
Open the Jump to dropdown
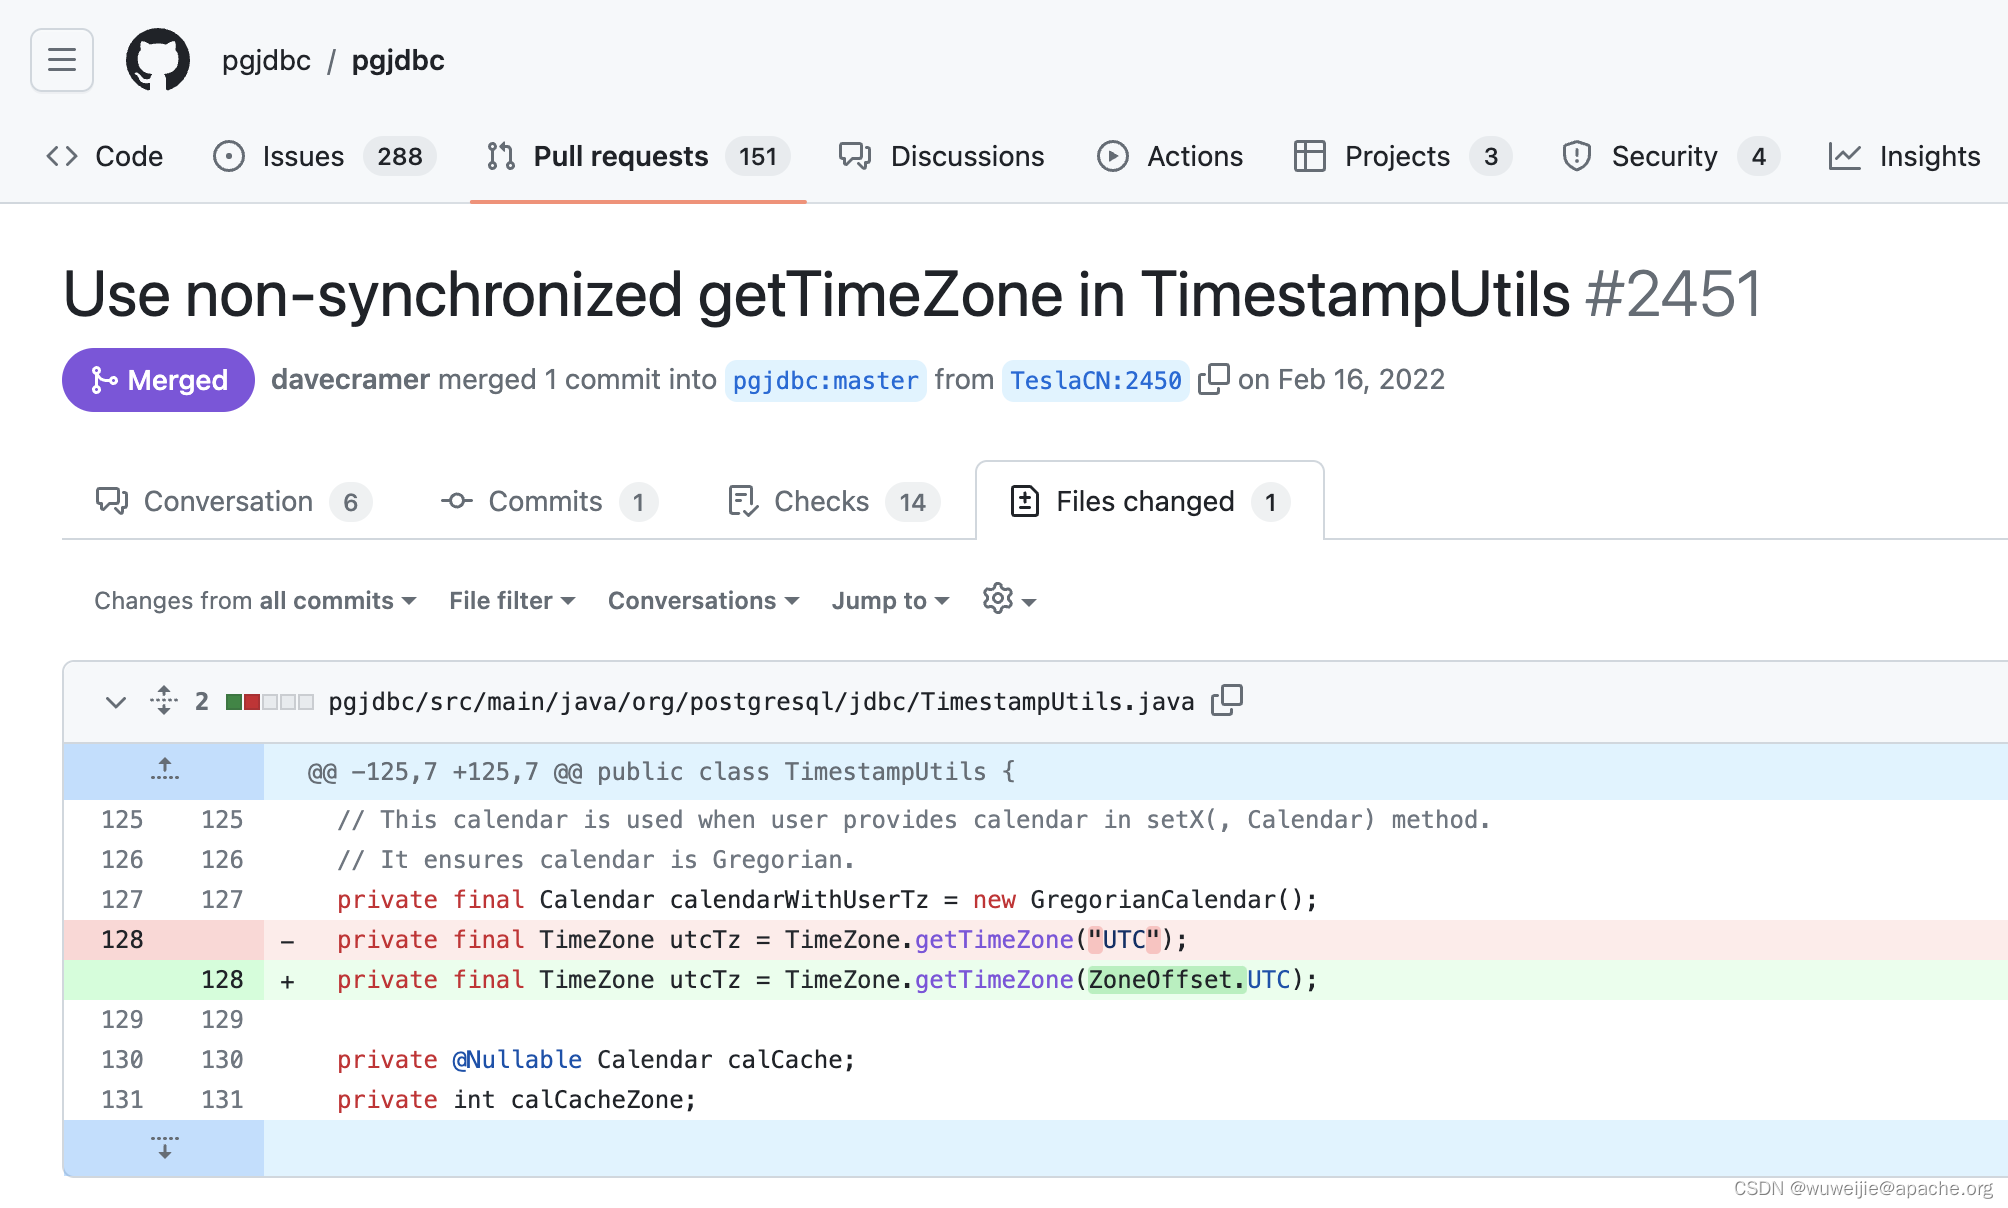(890, 600)
